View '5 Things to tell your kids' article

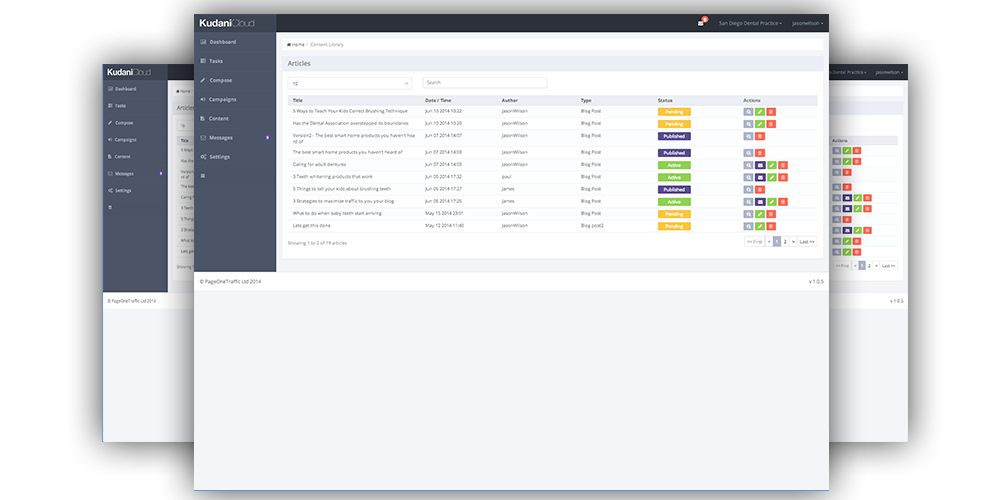coord(748,189)
